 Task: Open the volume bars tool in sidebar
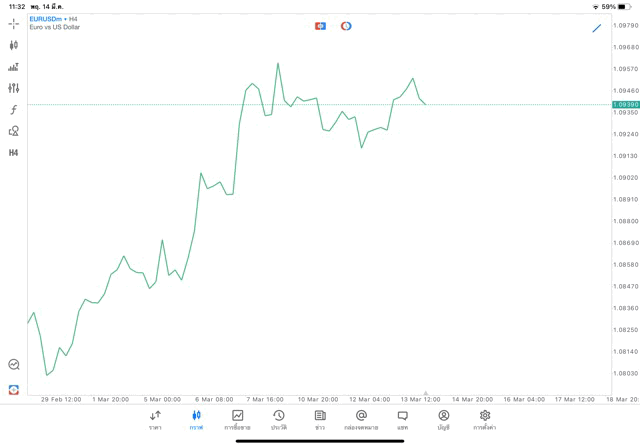pos(13,67)
